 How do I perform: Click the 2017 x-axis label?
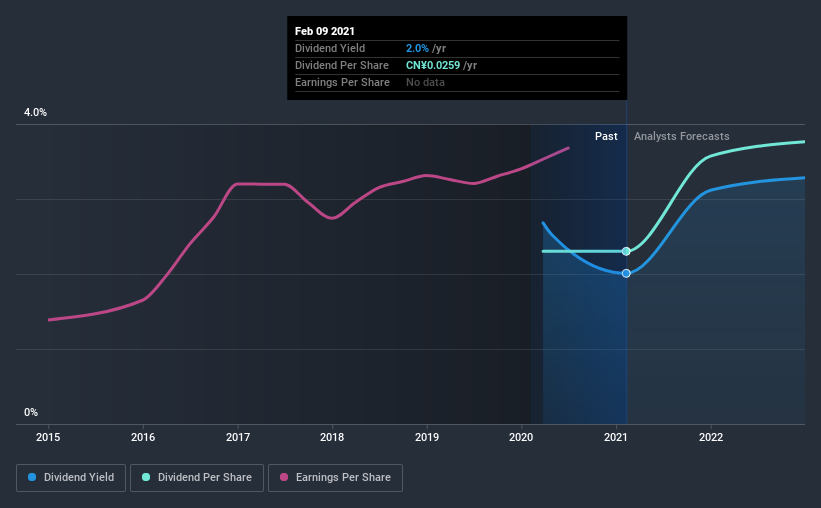pos(238,437)
